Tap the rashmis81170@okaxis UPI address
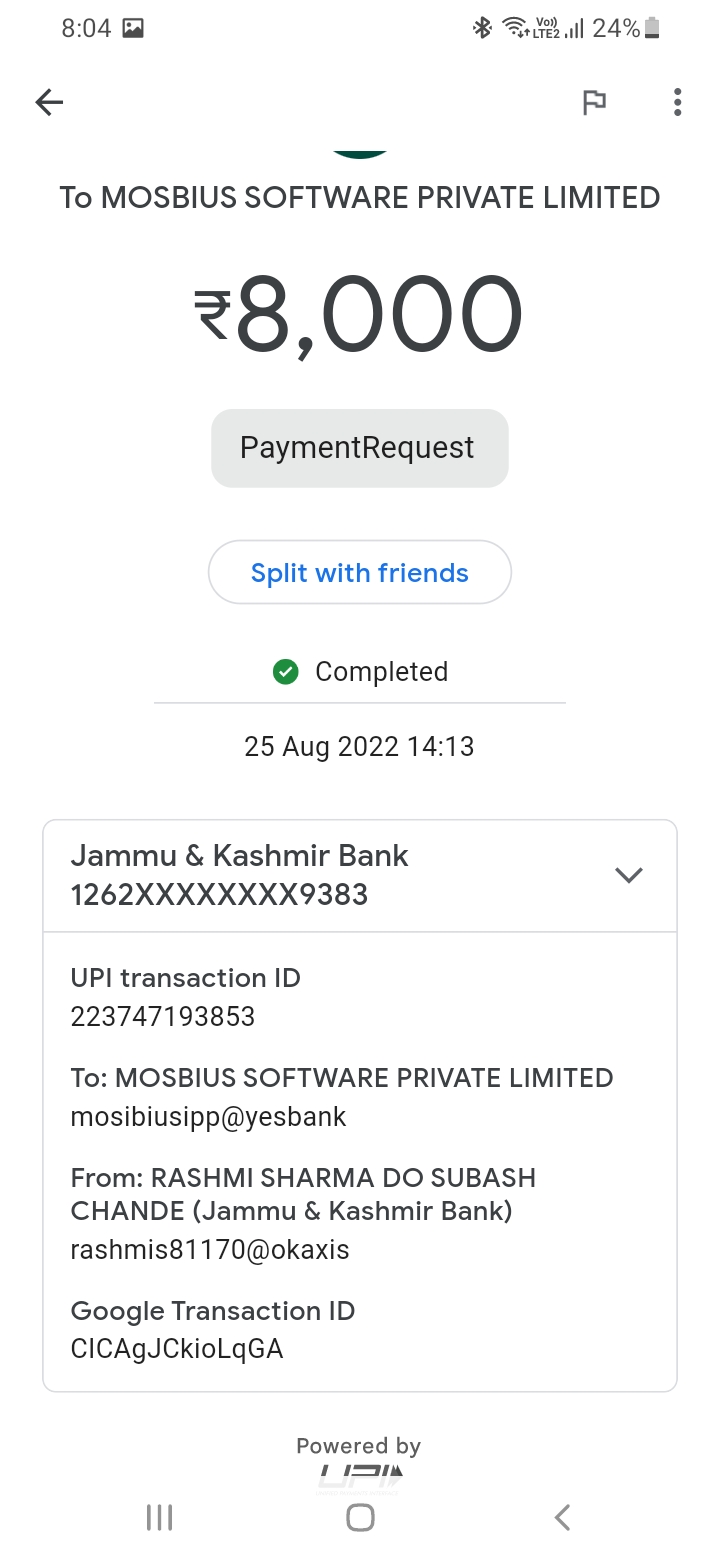 coord(210,1250)
